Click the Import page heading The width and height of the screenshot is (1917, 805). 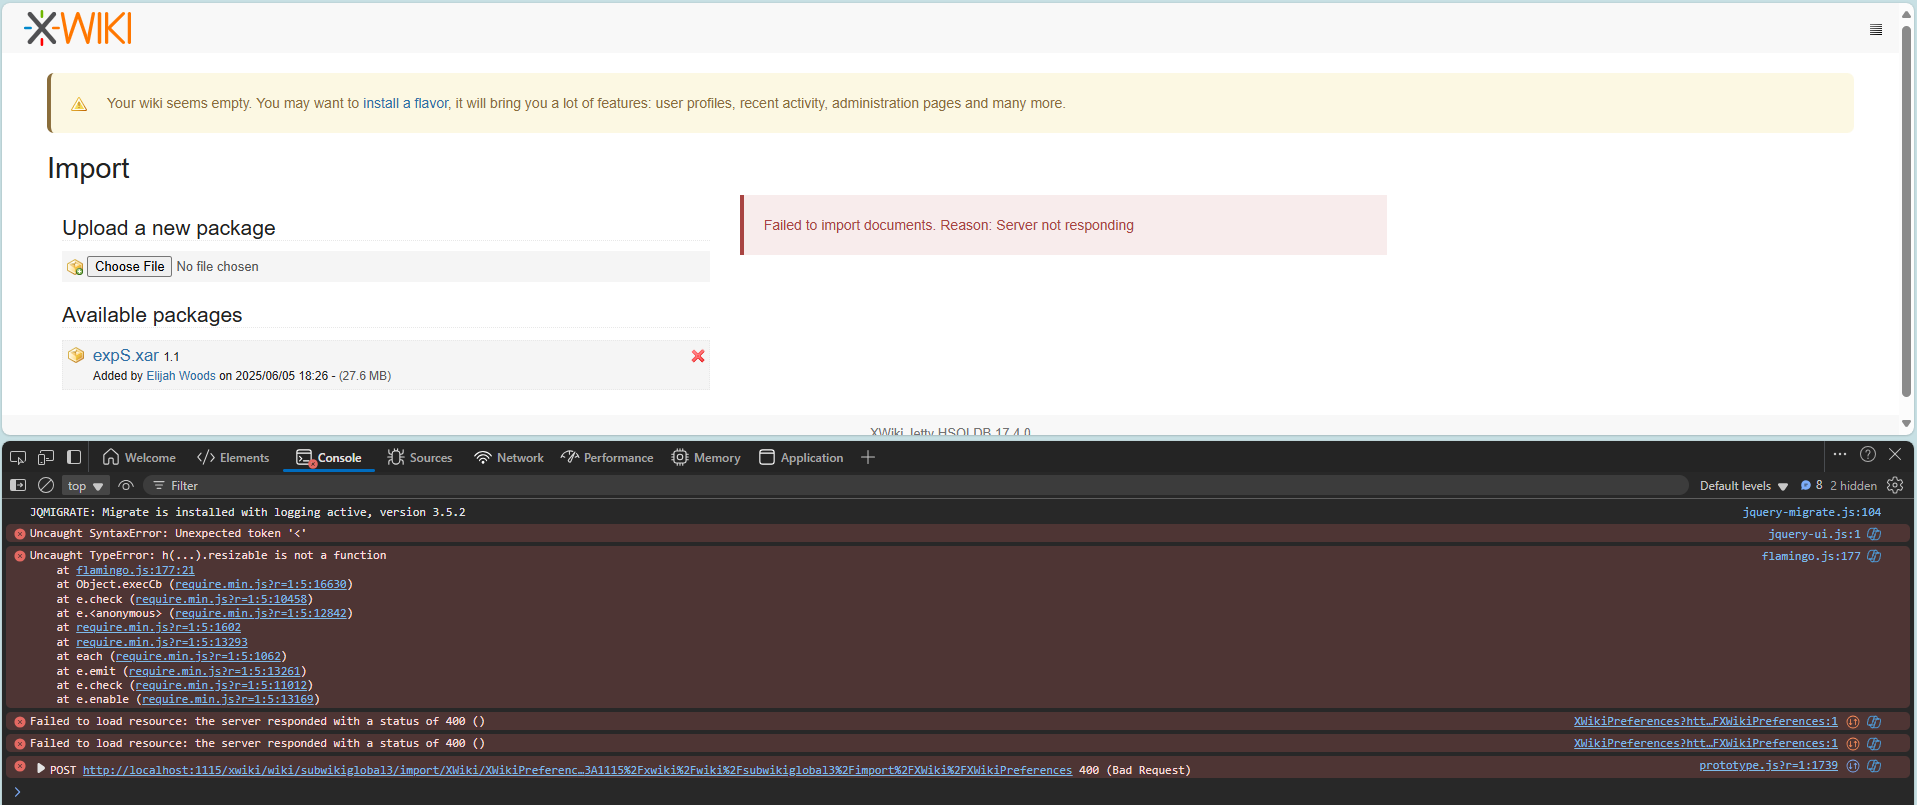point(88,168)
